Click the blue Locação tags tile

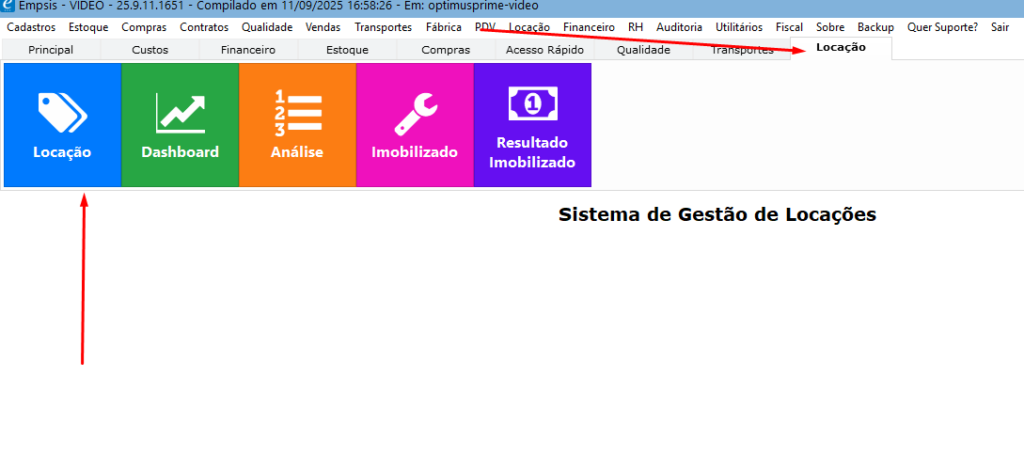[x=62, y=125]
